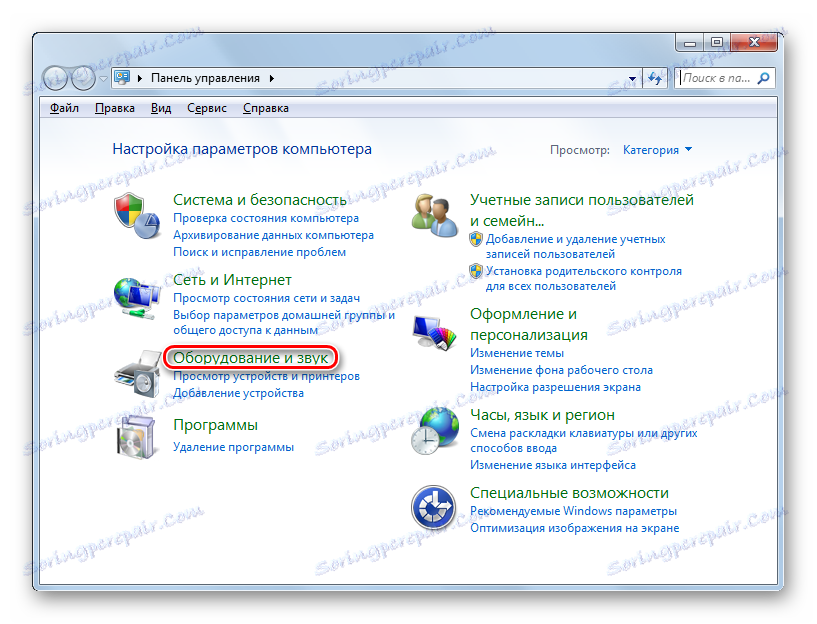Click the Programs install-disc icon
The height and width of the screenshot is (624, 817).
[x=137, y=438]
